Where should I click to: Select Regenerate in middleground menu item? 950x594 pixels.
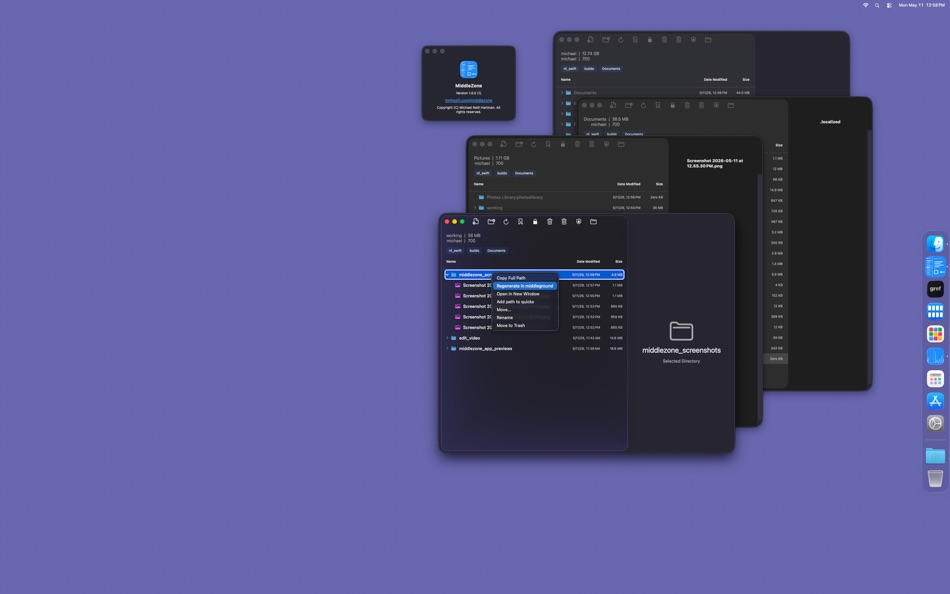click(x=525, y=285)
